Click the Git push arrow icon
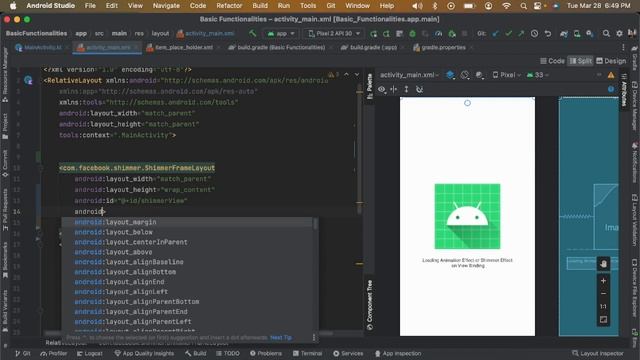Image resolution: width=640 pixels, height=360 pixels. pyautogui.click(x=521, y=34)
